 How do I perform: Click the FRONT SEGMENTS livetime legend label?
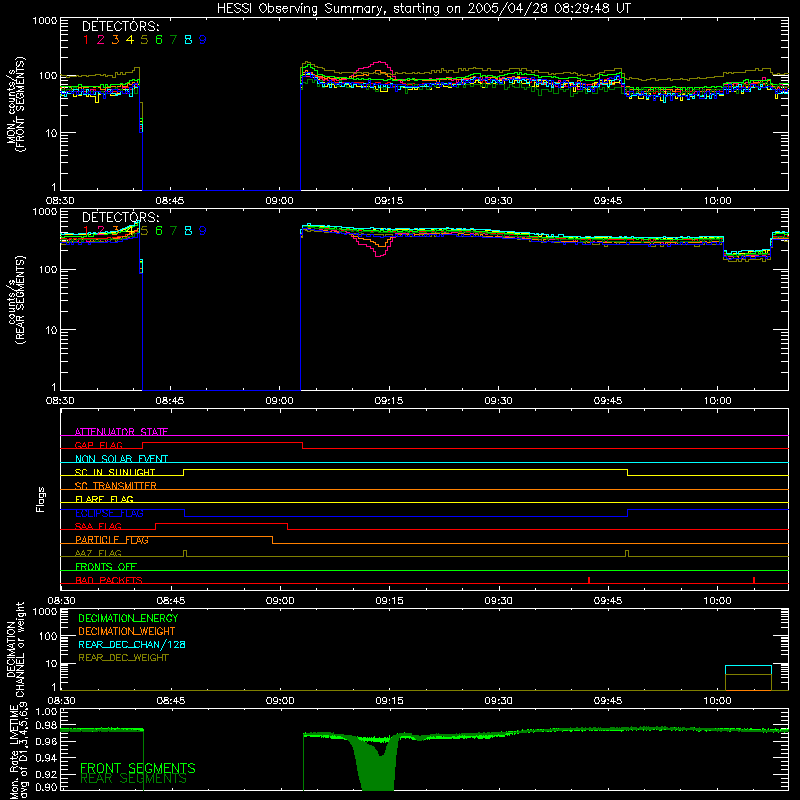coord(138,768)
